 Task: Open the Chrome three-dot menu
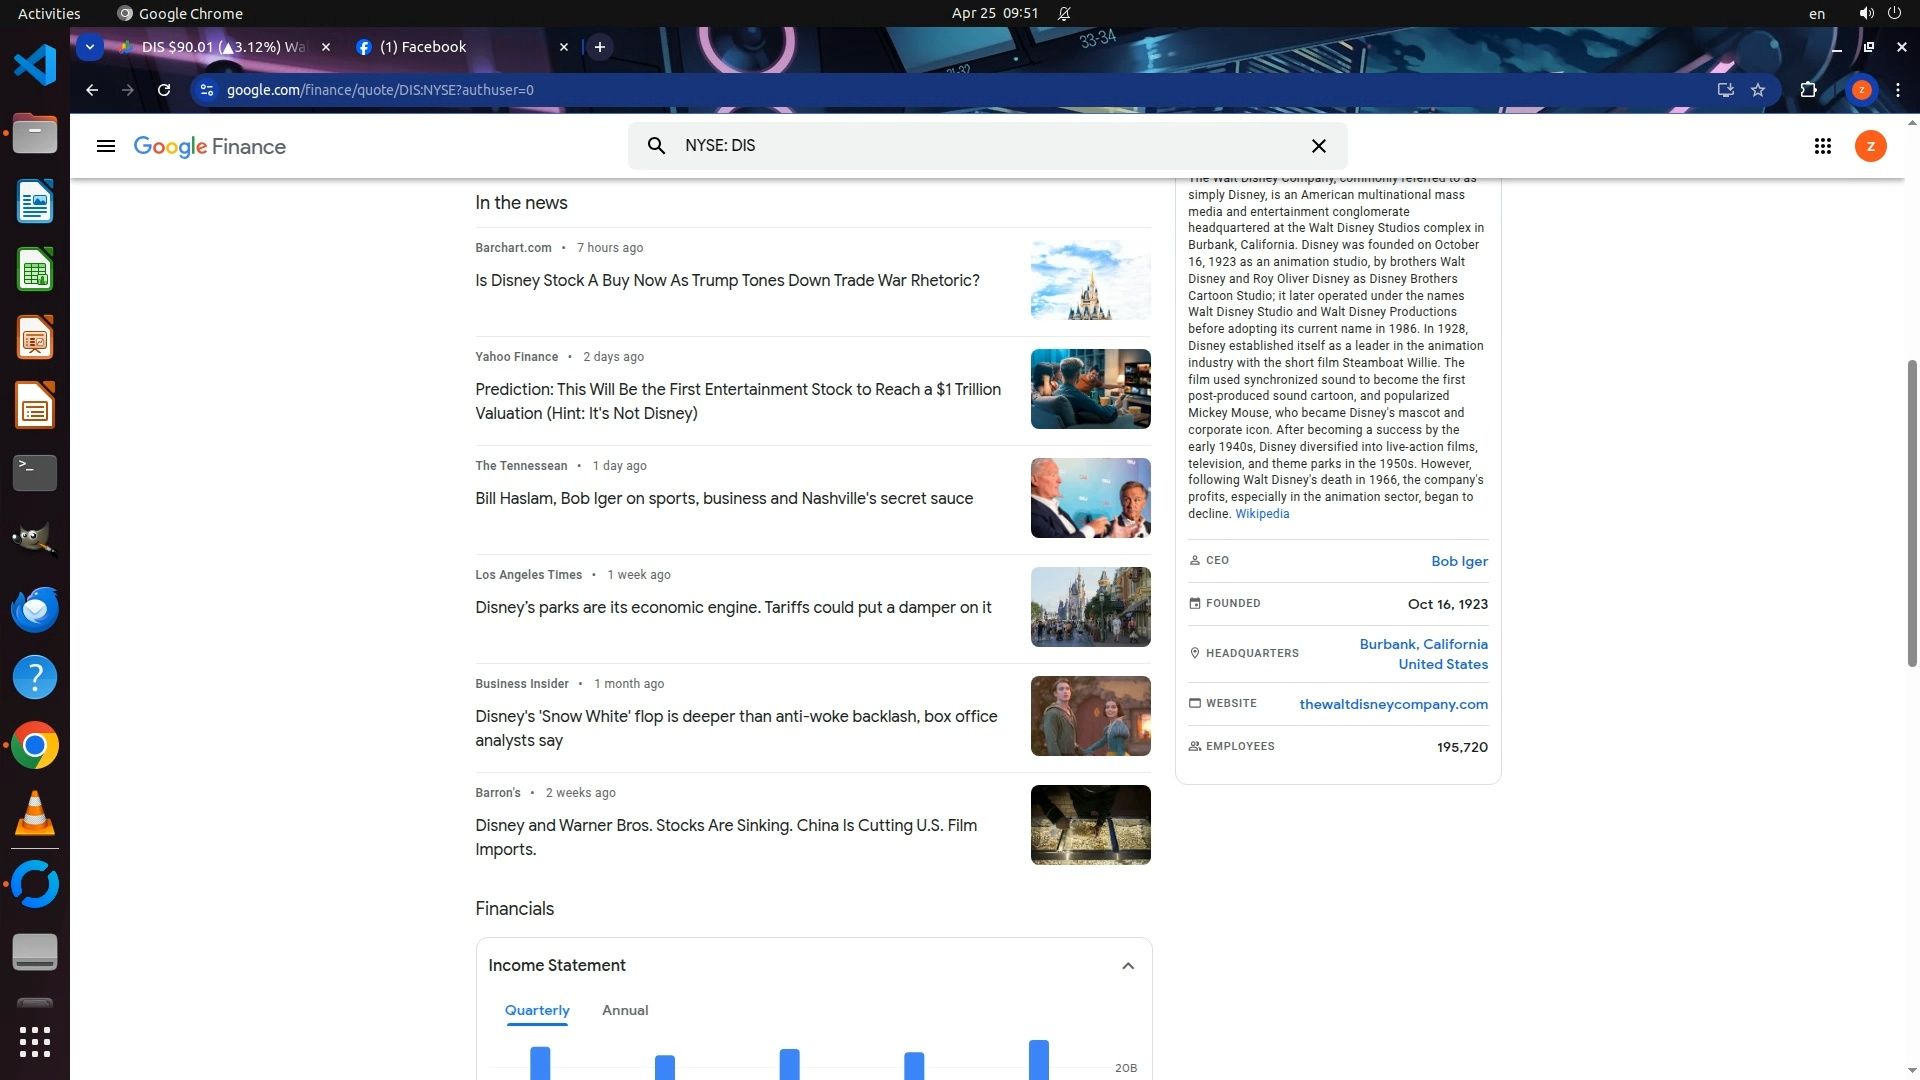[x=1898, y=90]
